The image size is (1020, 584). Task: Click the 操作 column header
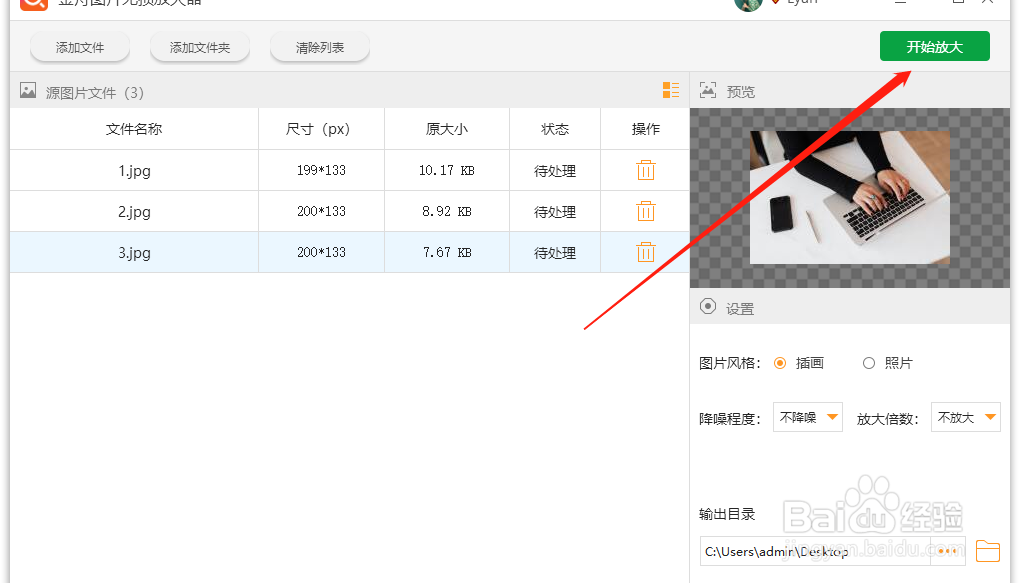pyautogui.click(x=645, y=129)
